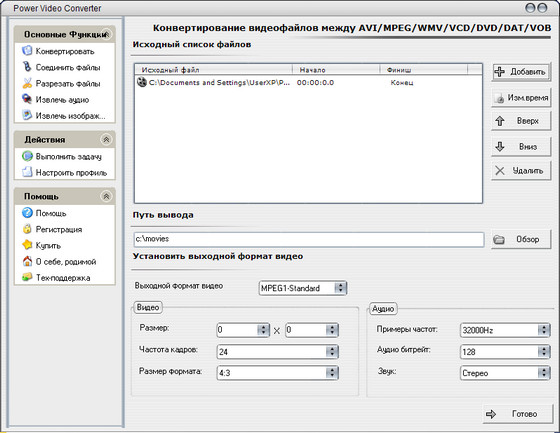Image resolution: width=560 pixels, height=433 pixels.
Task: Open the Регистрация lock icon
Action: 27,229
